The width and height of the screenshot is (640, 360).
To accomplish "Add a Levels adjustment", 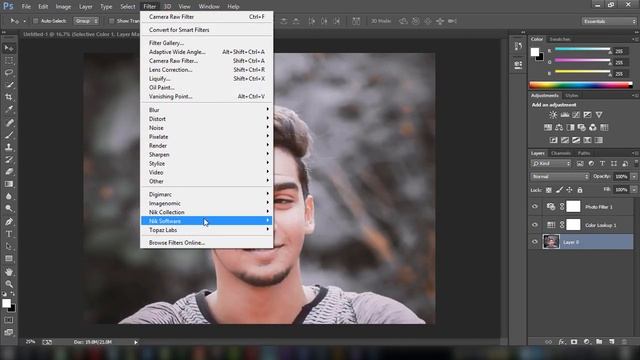I will coord(565,115).
